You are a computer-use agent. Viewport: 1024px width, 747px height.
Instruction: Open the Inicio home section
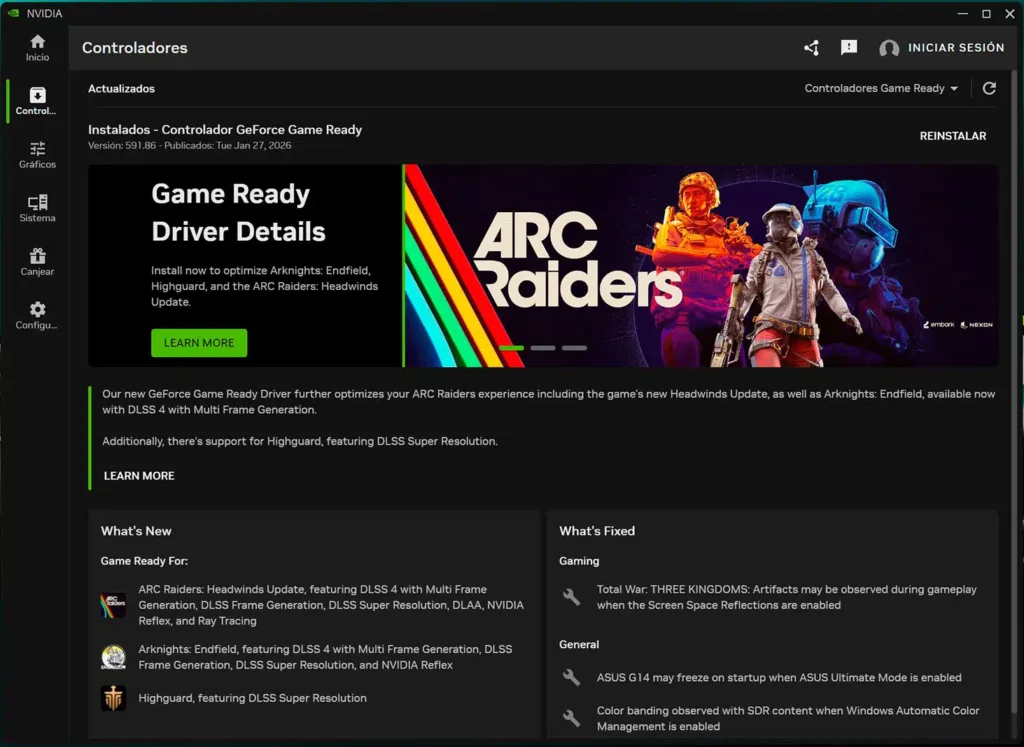37,47
